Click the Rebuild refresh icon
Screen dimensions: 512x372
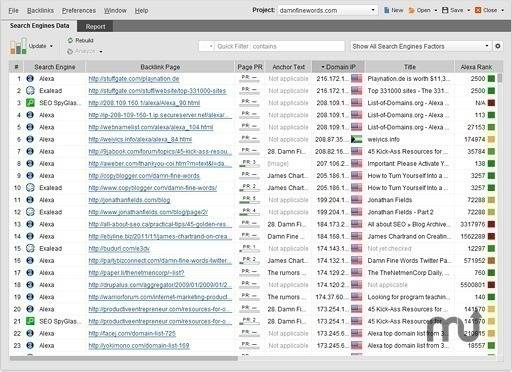(70, 40)
